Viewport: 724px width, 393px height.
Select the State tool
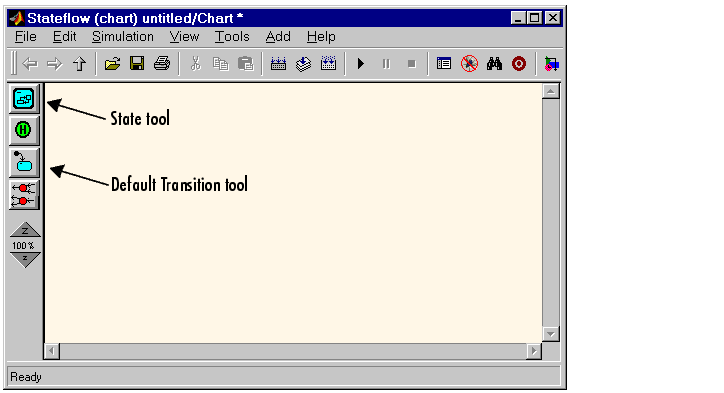pyautogui.click(x=24, y=98)
